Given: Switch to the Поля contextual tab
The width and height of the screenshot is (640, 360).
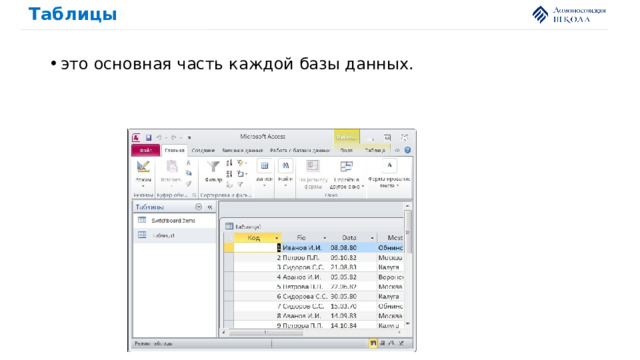Looking at the screenshot, I should 347,150.
